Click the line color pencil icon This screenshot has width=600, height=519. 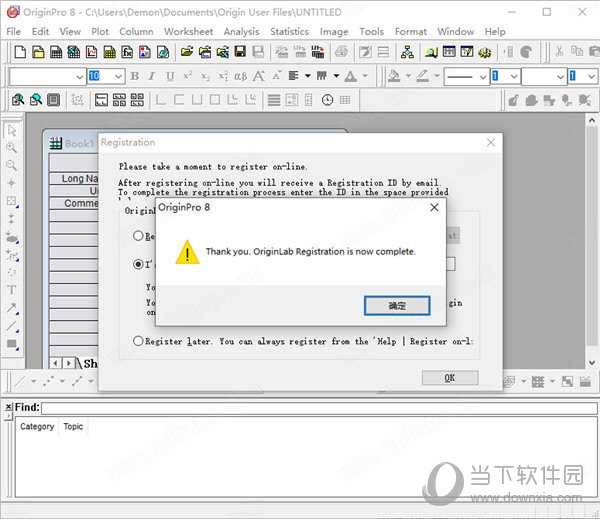422,76
